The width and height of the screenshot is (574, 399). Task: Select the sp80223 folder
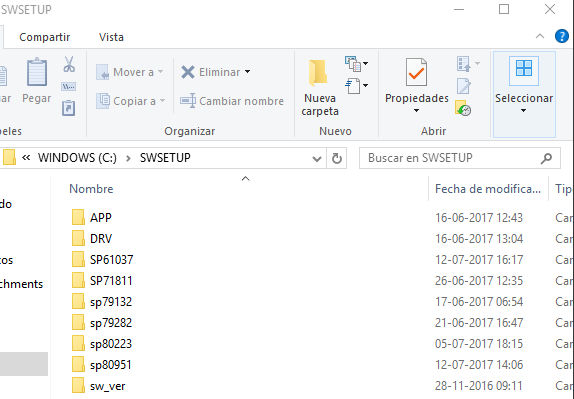coord(111,344)
